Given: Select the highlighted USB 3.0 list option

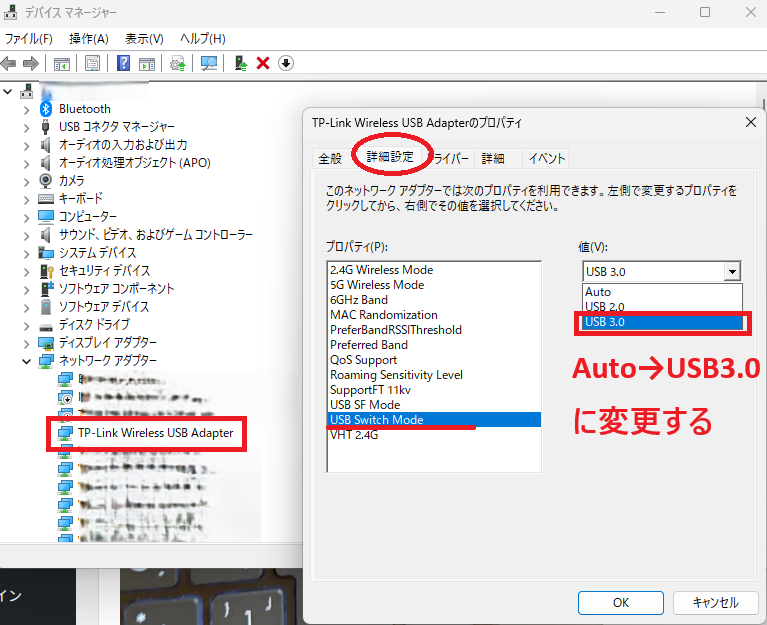Looking at the screenshot, I should 662,322.
